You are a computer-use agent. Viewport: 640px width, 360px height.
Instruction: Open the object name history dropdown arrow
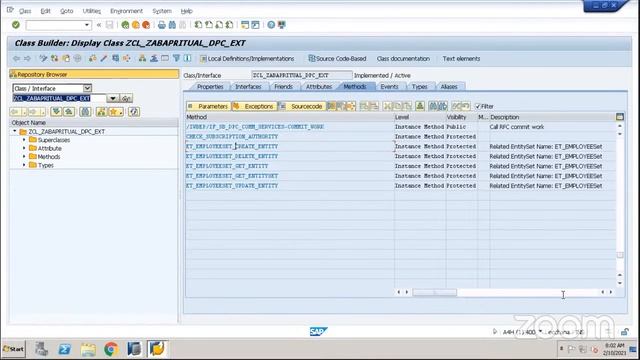tap(112, 98)
